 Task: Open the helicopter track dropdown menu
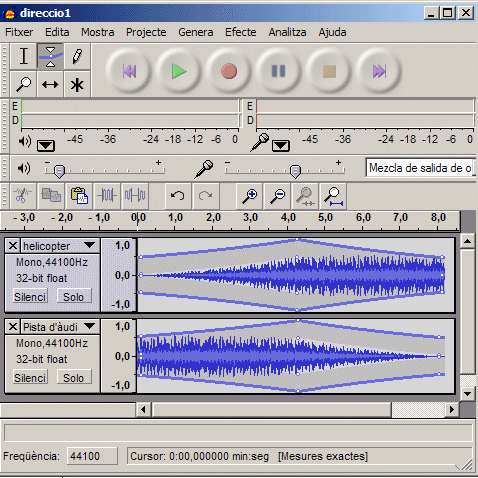[89, 246]
